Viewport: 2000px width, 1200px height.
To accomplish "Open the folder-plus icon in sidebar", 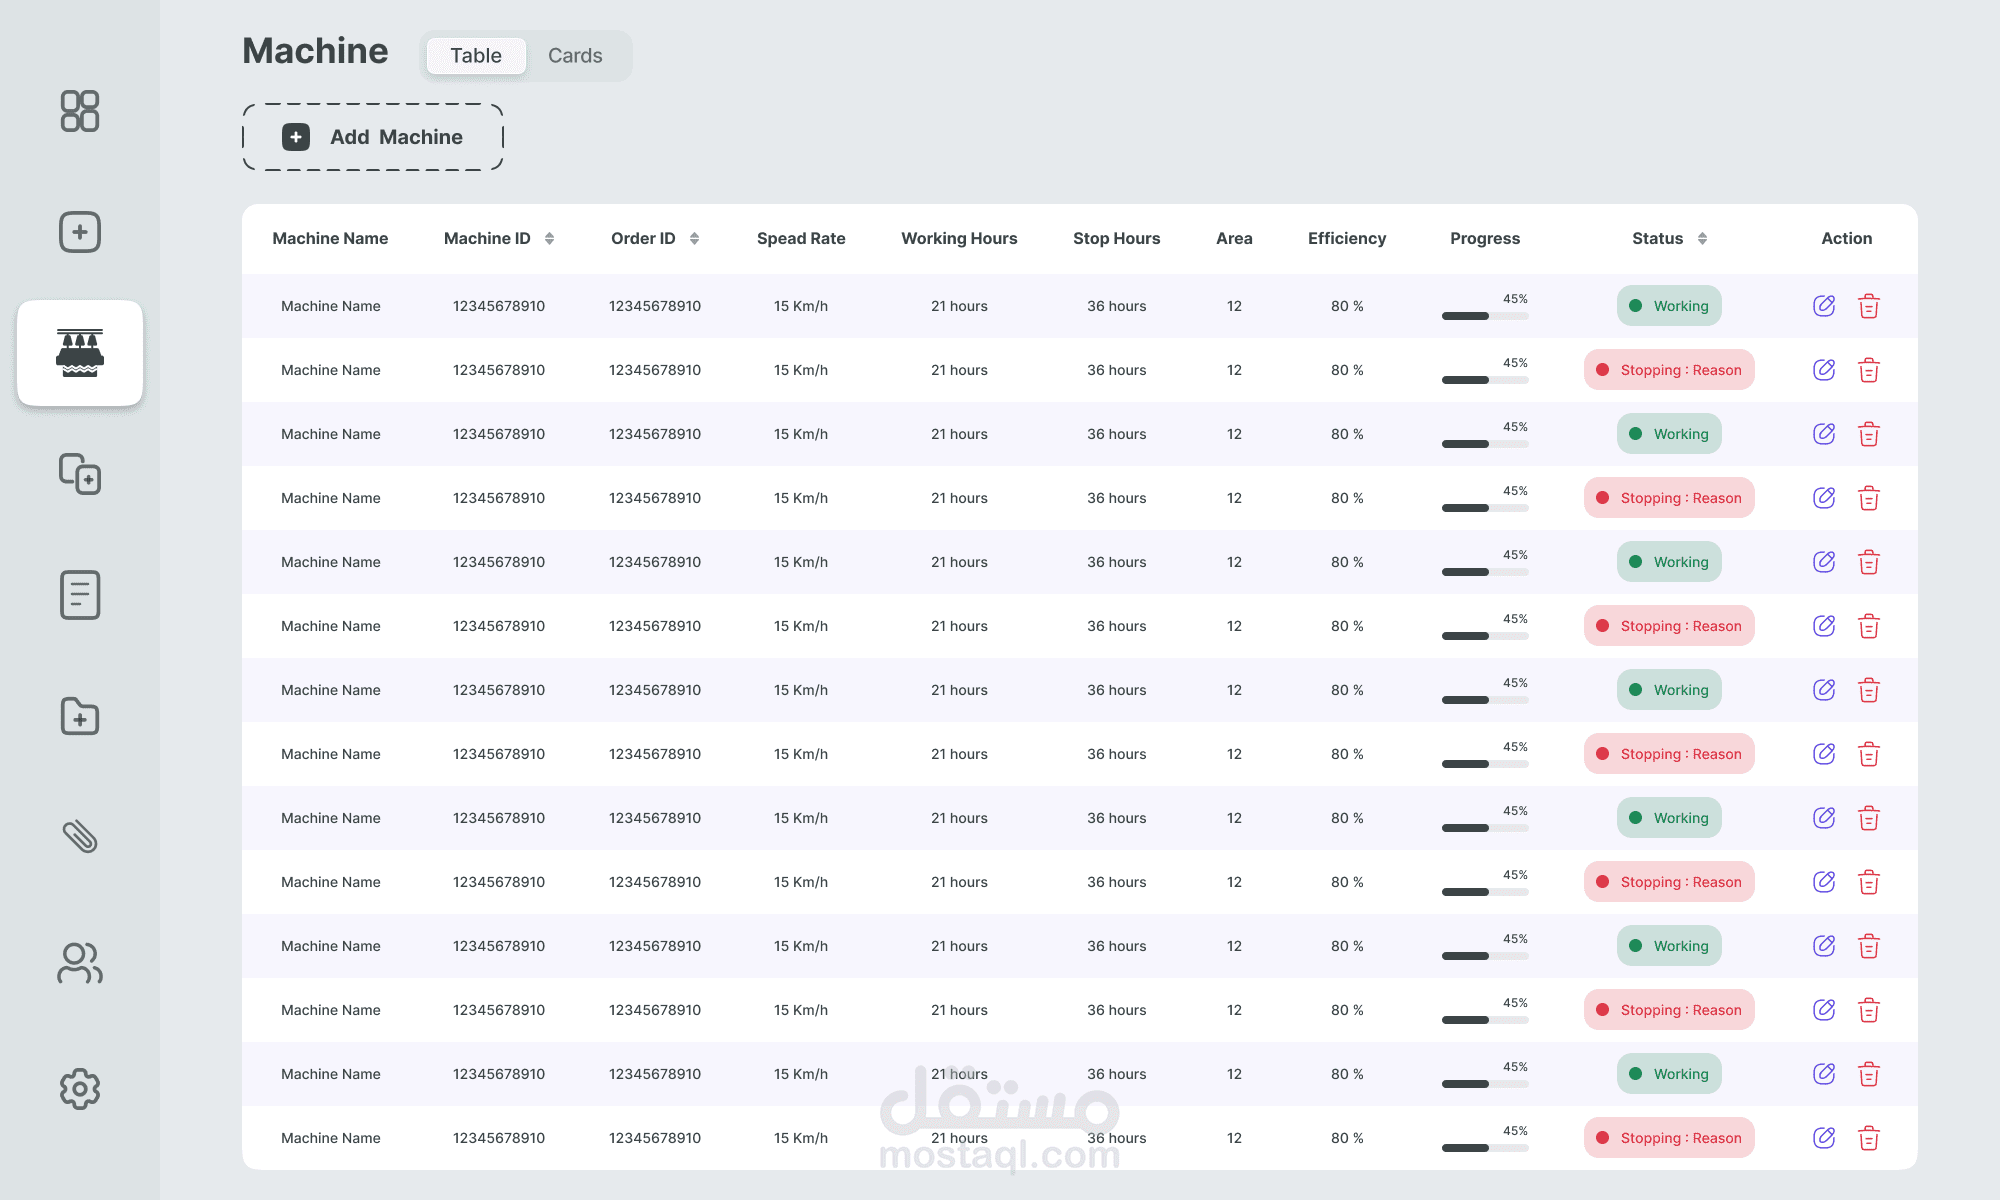I will point(80,716).
